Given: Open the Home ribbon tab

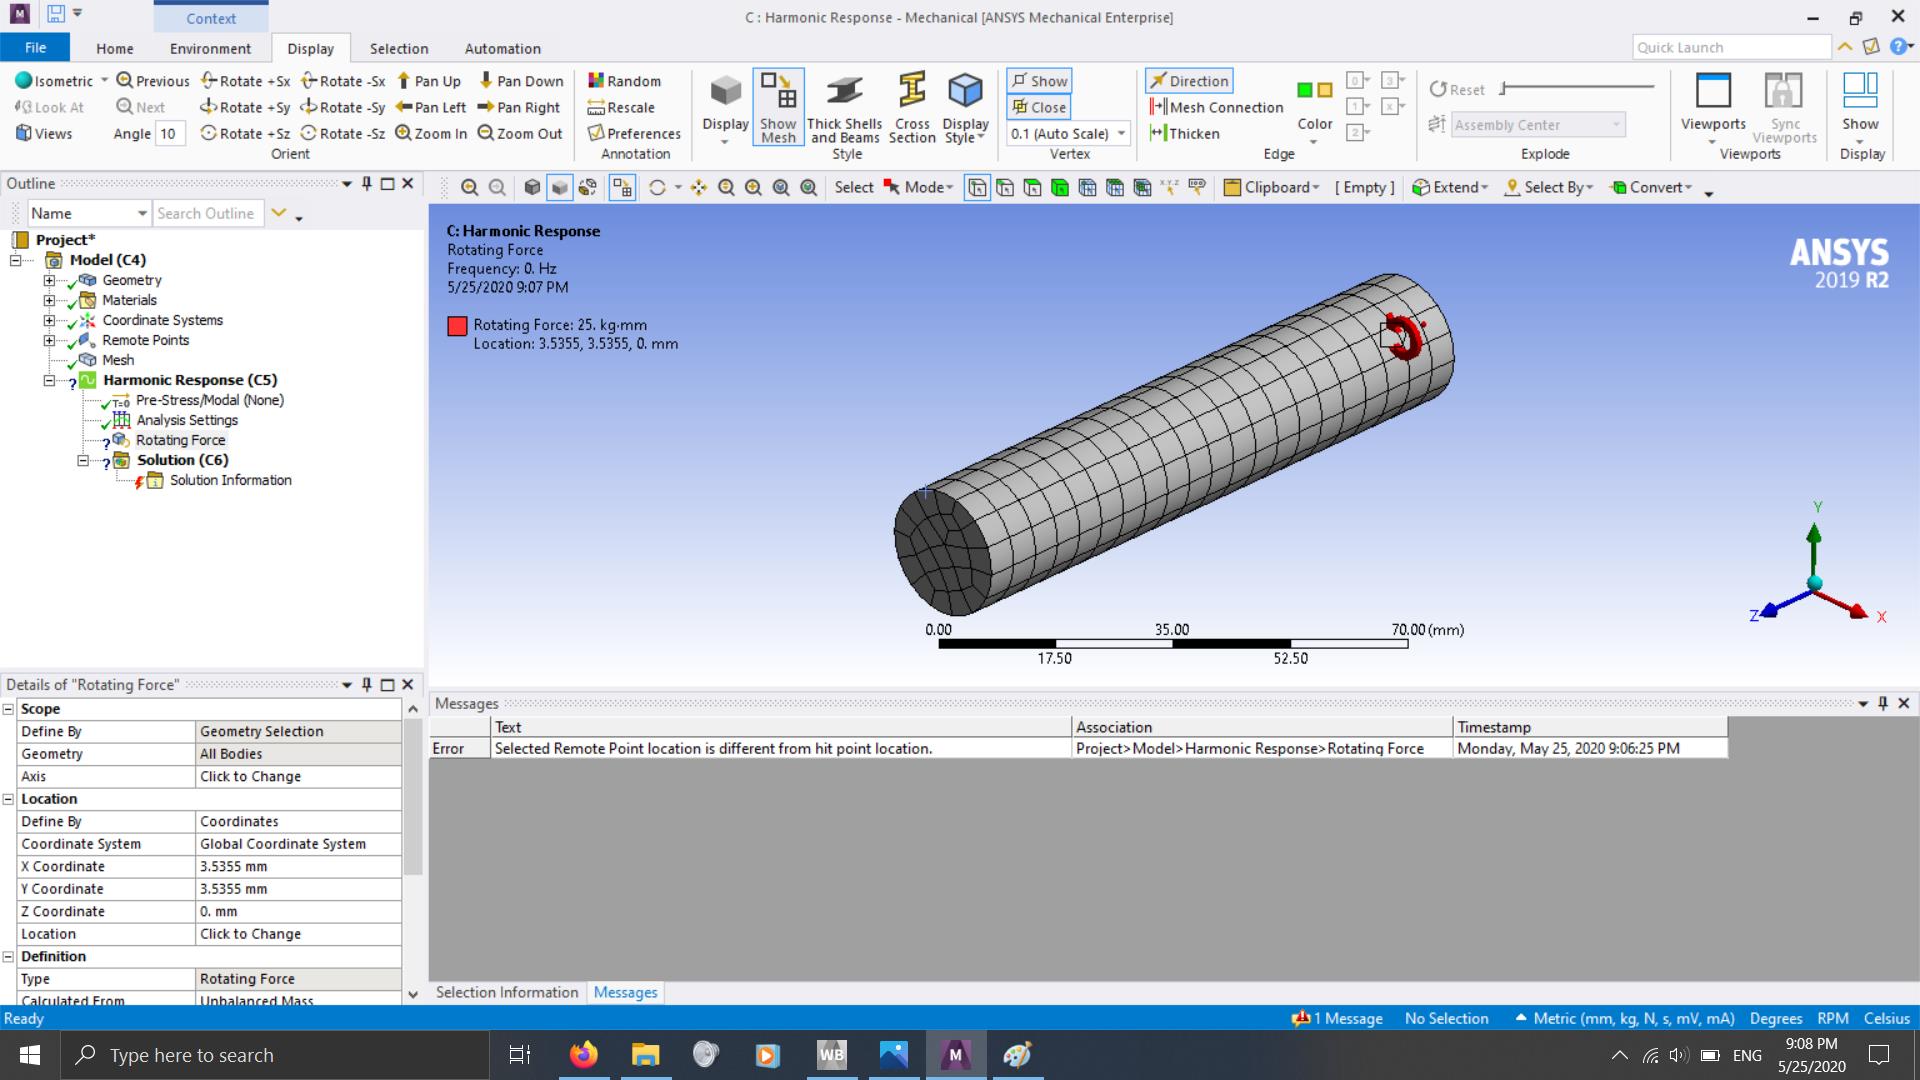Looking at the screenshot, I should (x=115, y=48).
